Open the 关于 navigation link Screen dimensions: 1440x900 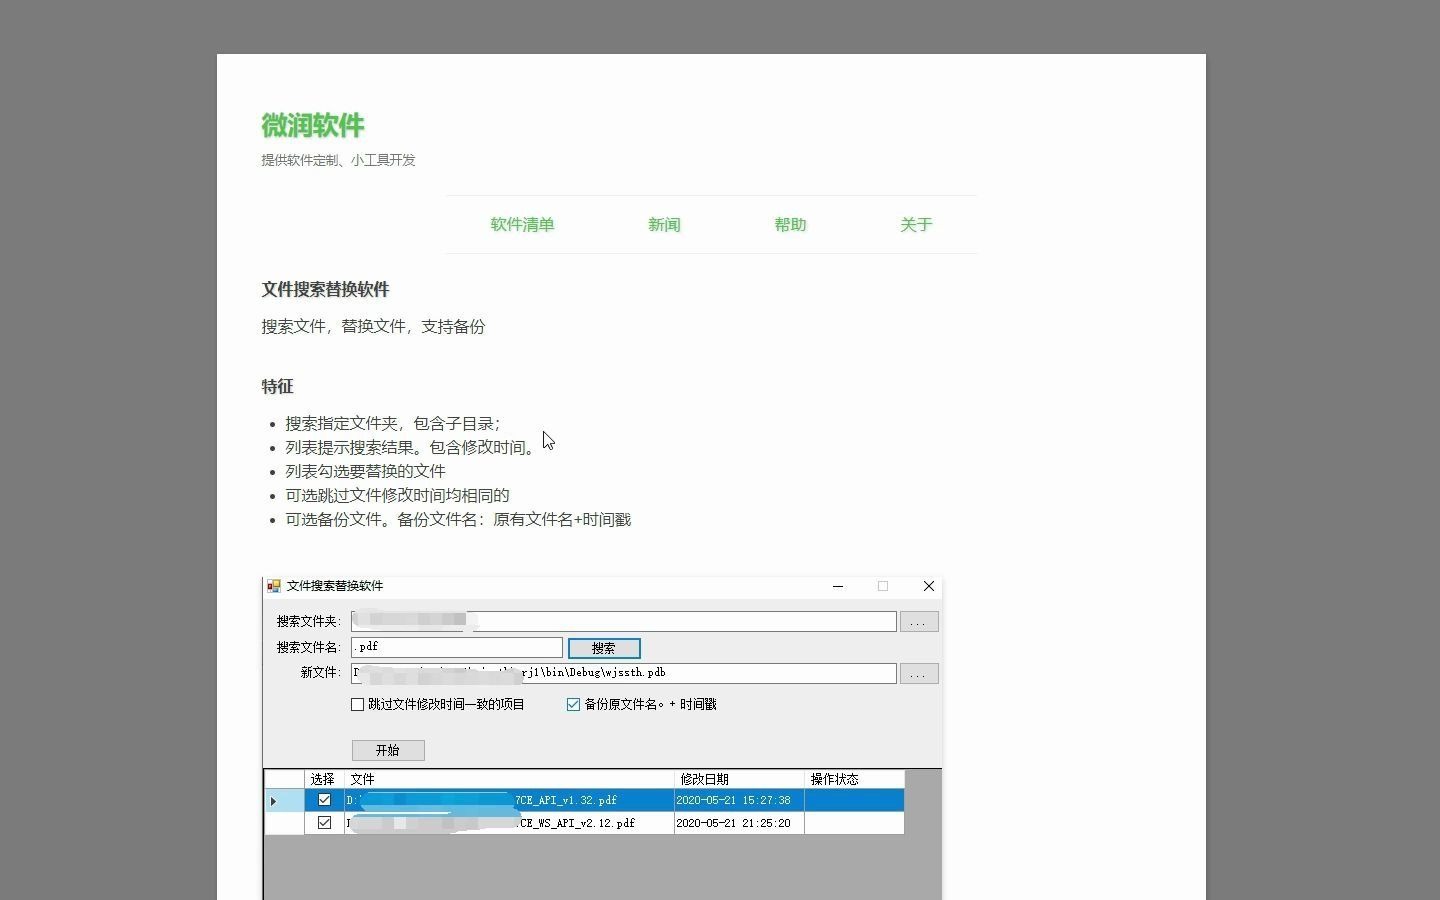(x=916, y=225)
